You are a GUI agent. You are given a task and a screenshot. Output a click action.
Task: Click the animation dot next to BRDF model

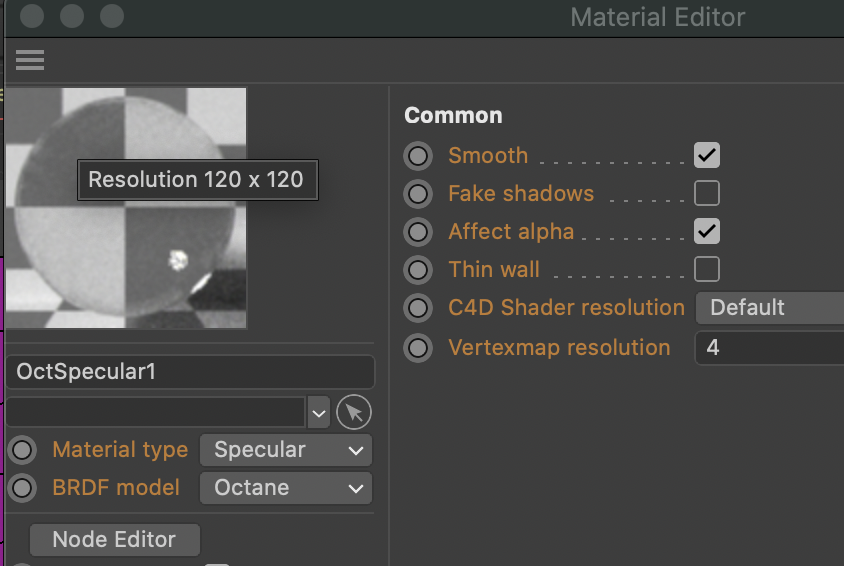22,488
